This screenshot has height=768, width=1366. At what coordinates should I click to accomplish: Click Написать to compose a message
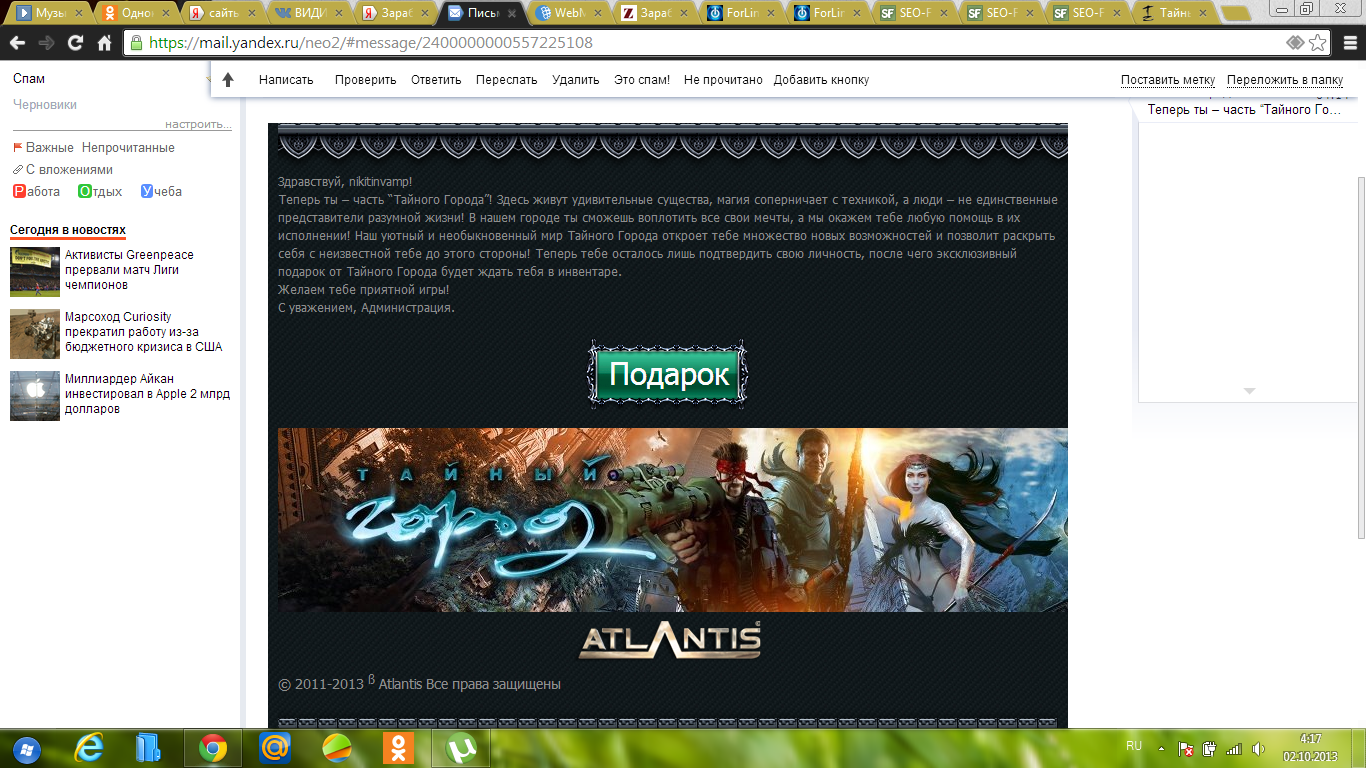pyautogui.click(x=286, y=80)
